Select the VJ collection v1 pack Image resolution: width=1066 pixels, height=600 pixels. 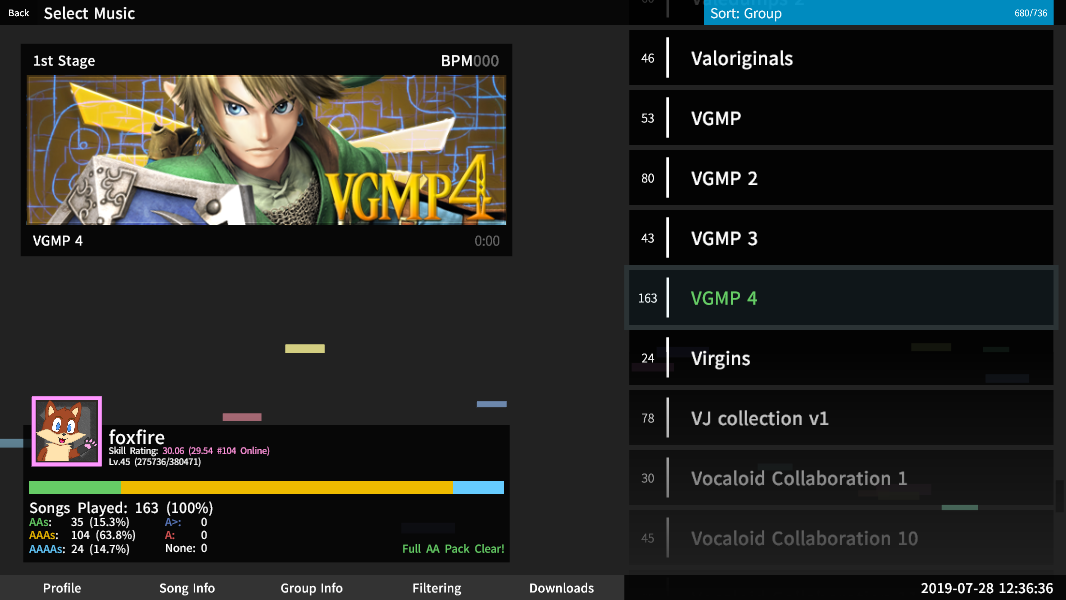[841, 418]
